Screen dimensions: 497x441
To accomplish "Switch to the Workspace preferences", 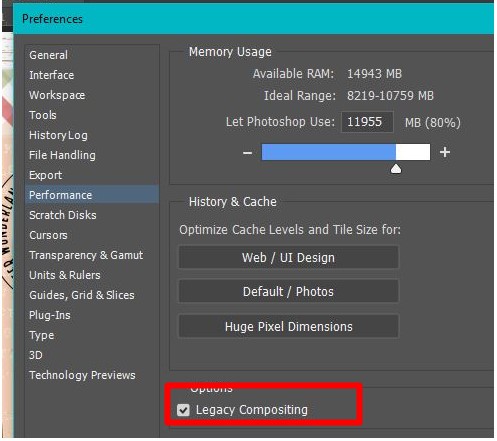I will (57, 95).
